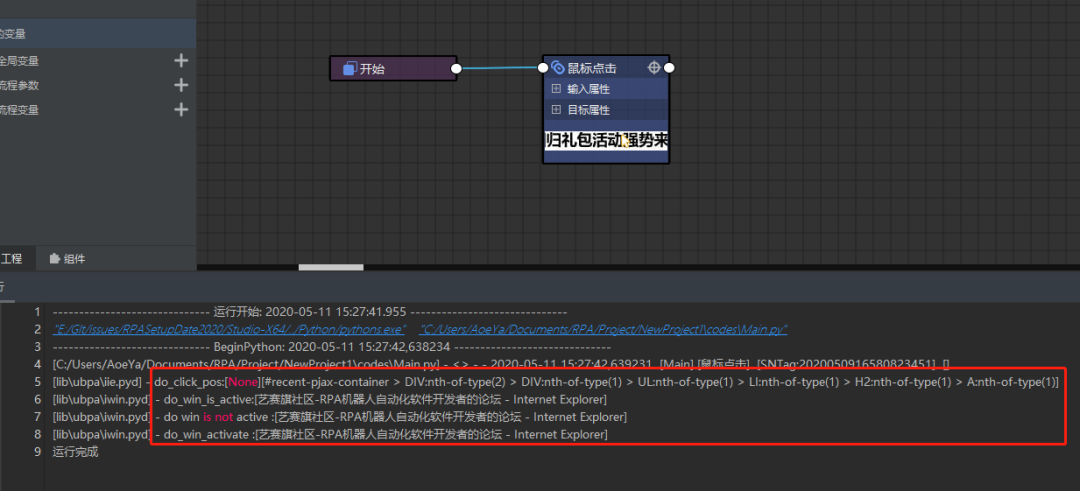The width and height of the screenshot is (1080, 491).
Task: Click the target screenshot thumbnail in 鼠标点击 node
Action: (x=605, y=141)
